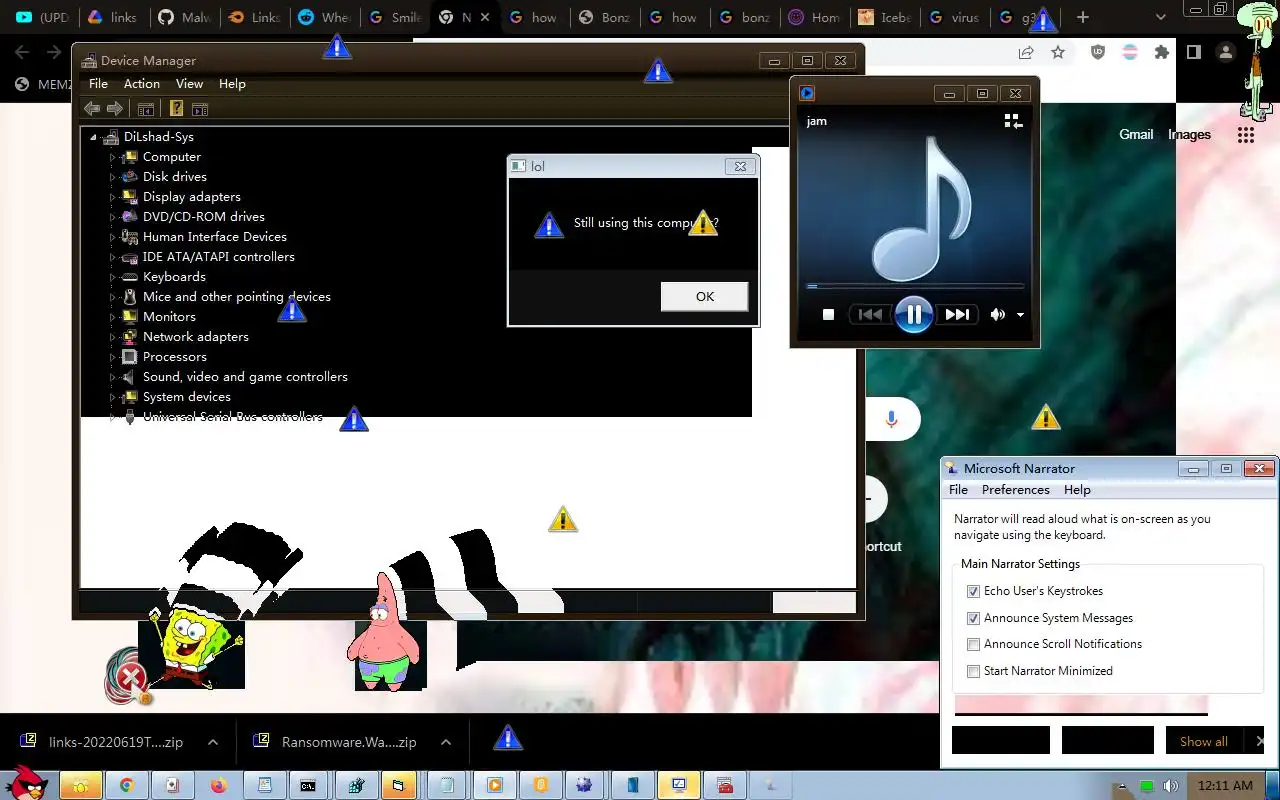This screenshot has width=1280, height=800.
Task: Enable Announce Scroll Notifications checkbox
Action: coord(973,645)
